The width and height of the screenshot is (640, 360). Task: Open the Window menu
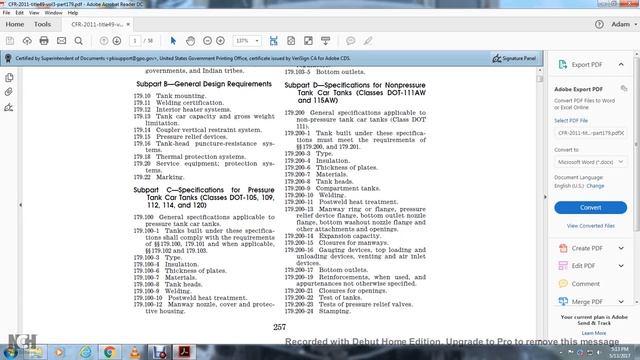[53, 13]
